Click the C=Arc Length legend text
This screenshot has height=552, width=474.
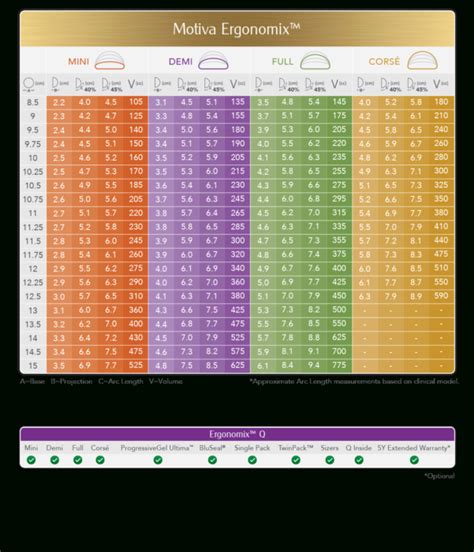point(121,381)
